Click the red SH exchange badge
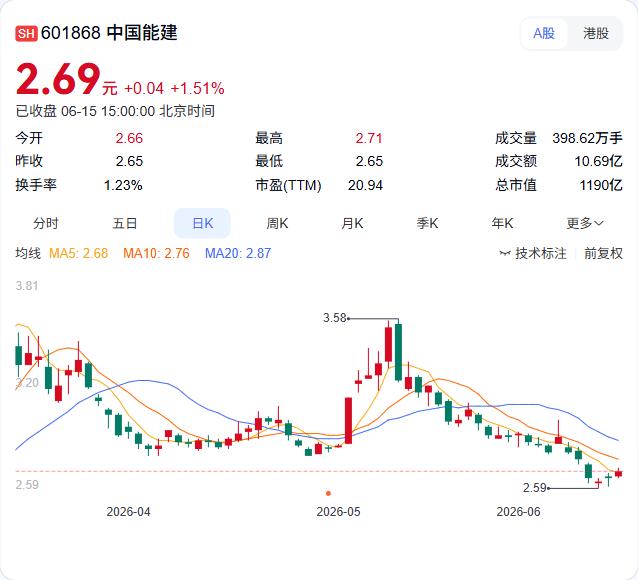Screen dimensions: 638x580 tap(26, 33)
